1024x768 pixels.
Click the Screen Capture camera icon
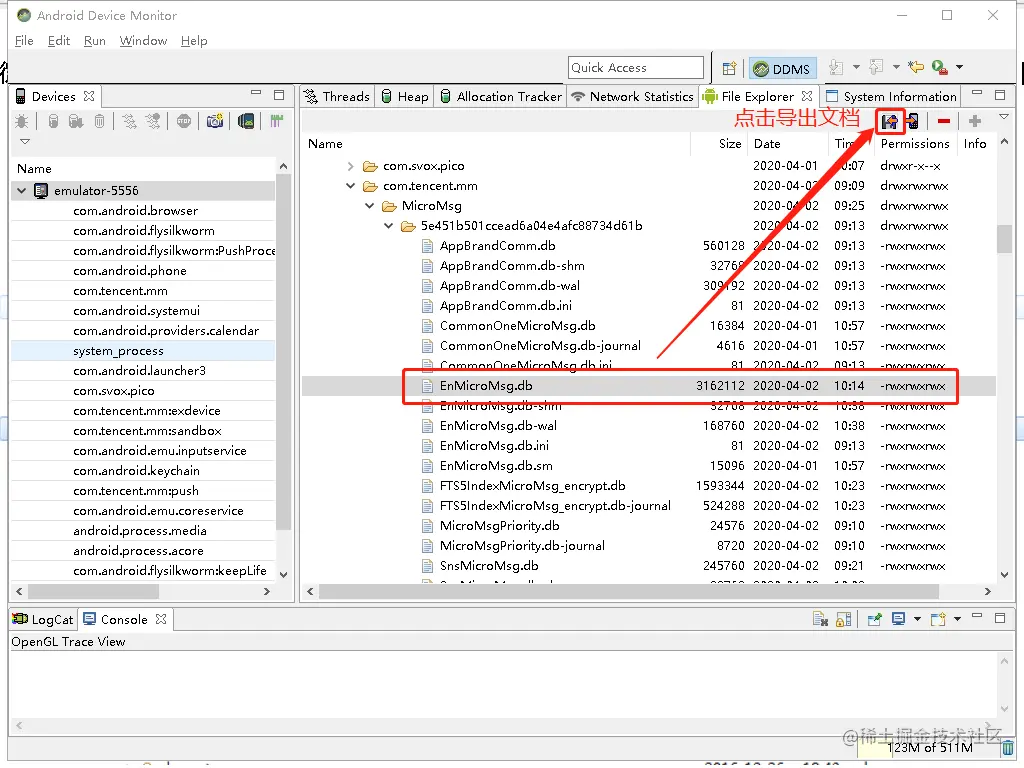click(x=215, y=121)
